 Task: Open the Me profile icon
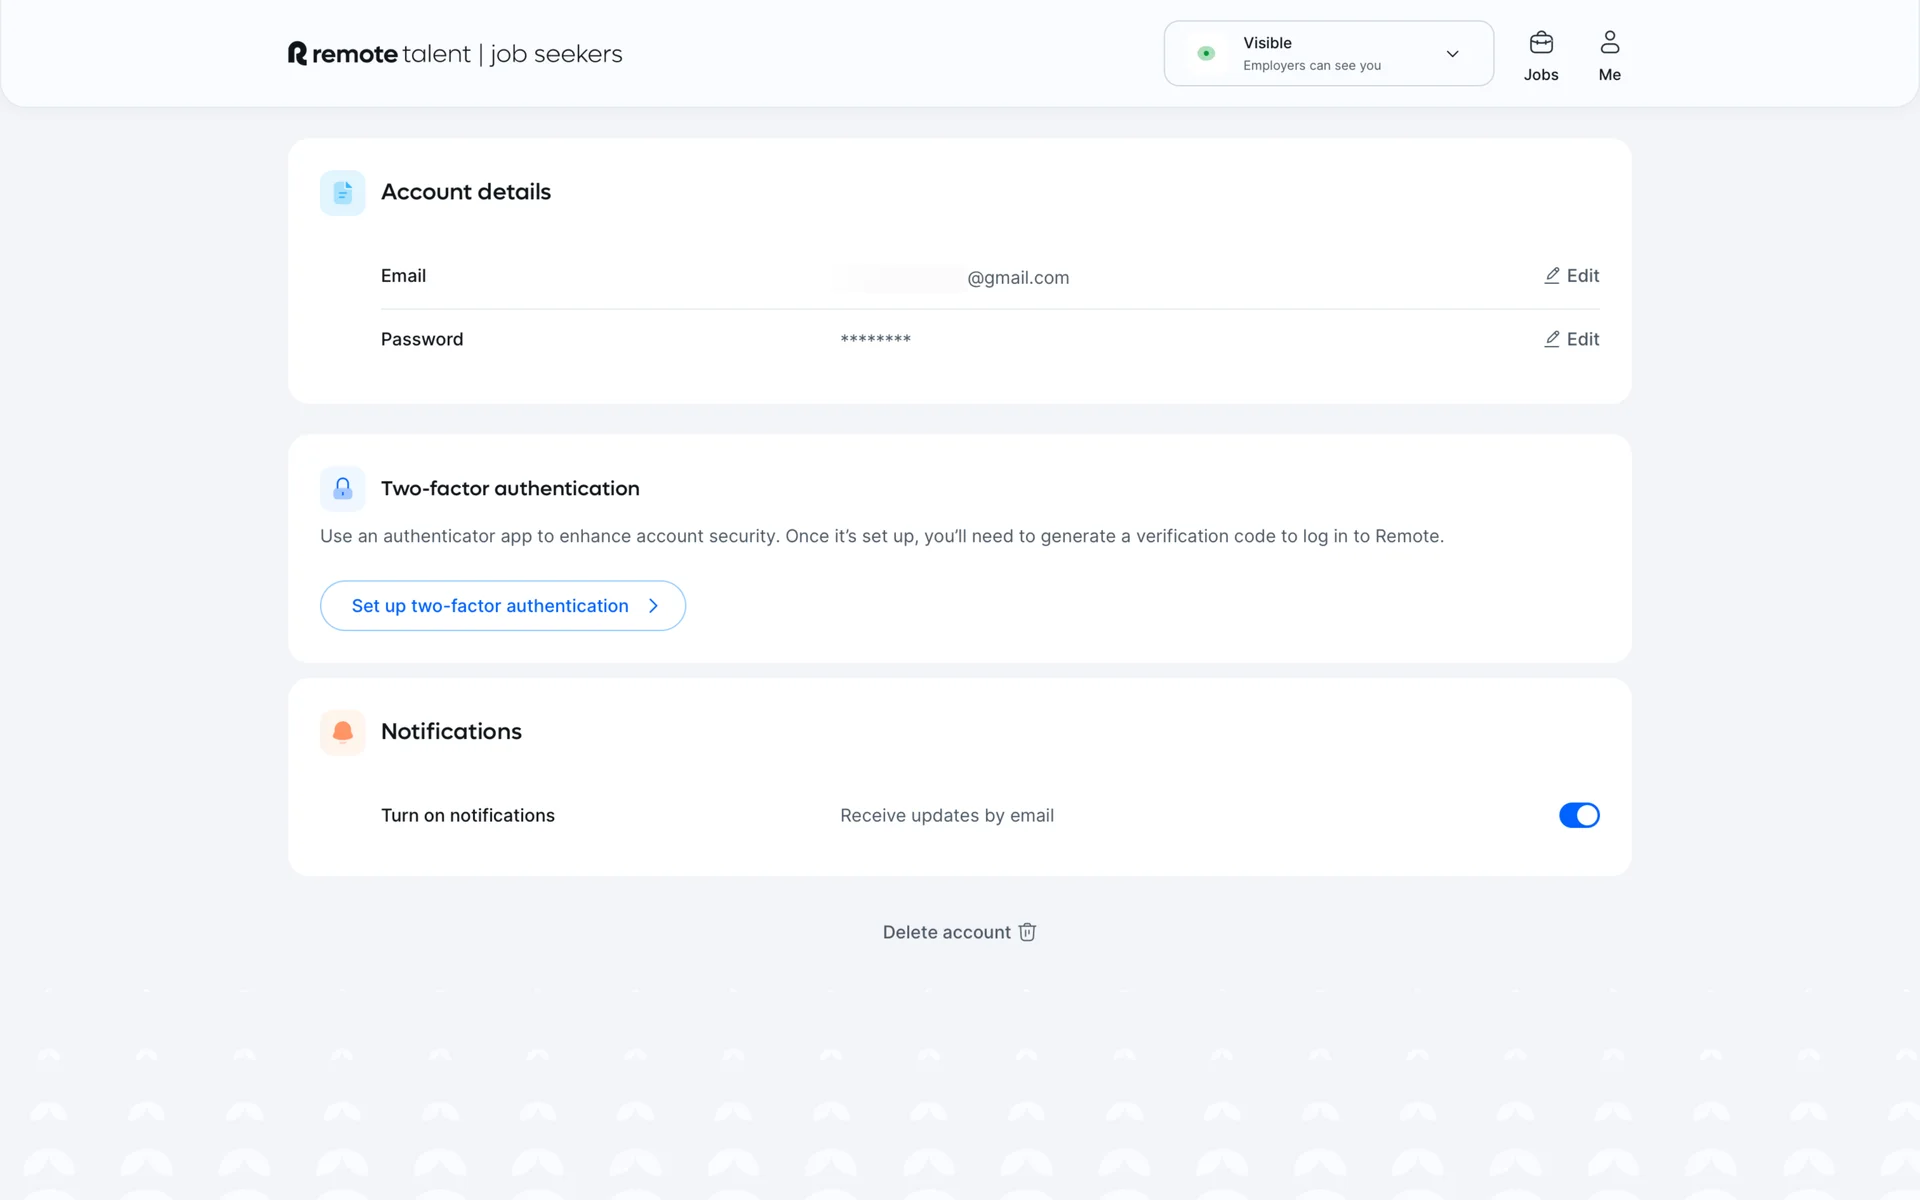(x=1609, y=43)
